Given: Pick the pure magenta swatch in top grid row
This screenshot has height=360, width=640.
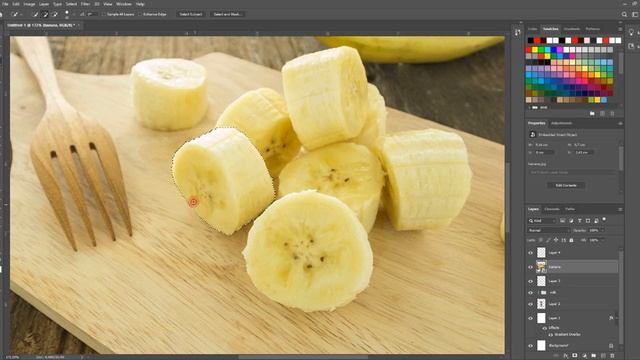Looking at the screenshot, I should pyautogui.click(x=560, y=50).
